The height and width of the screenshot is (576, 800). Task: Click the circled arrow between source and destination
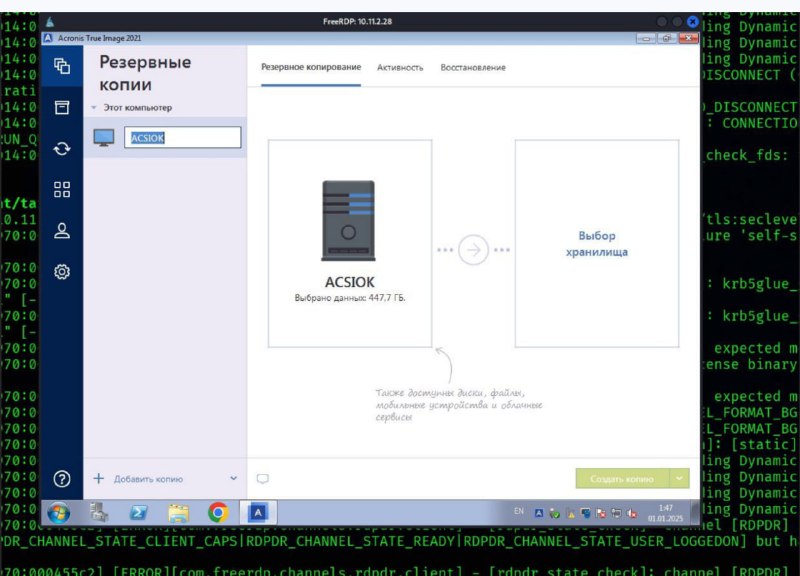point(473,250)
